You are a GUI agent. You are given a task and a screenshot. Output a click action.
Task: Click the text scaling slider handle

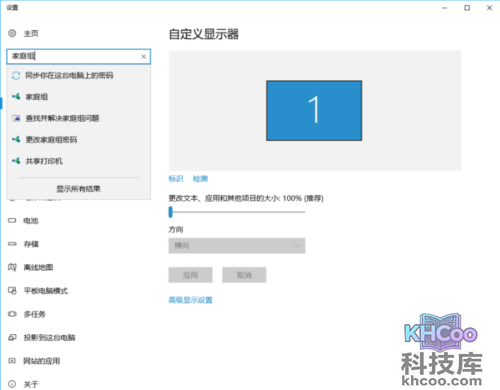click(171, 212)
